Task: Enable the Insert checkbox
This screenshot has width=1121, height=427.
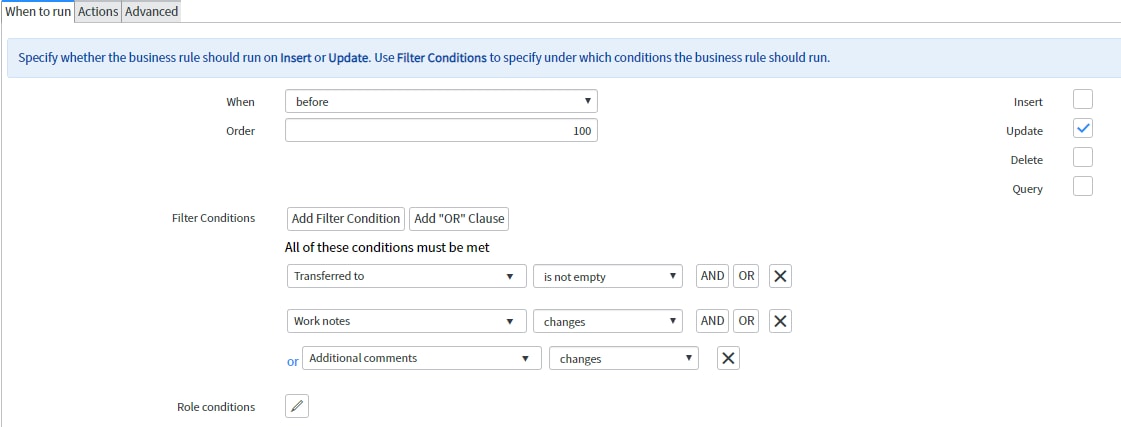Action: [1082, 100]
